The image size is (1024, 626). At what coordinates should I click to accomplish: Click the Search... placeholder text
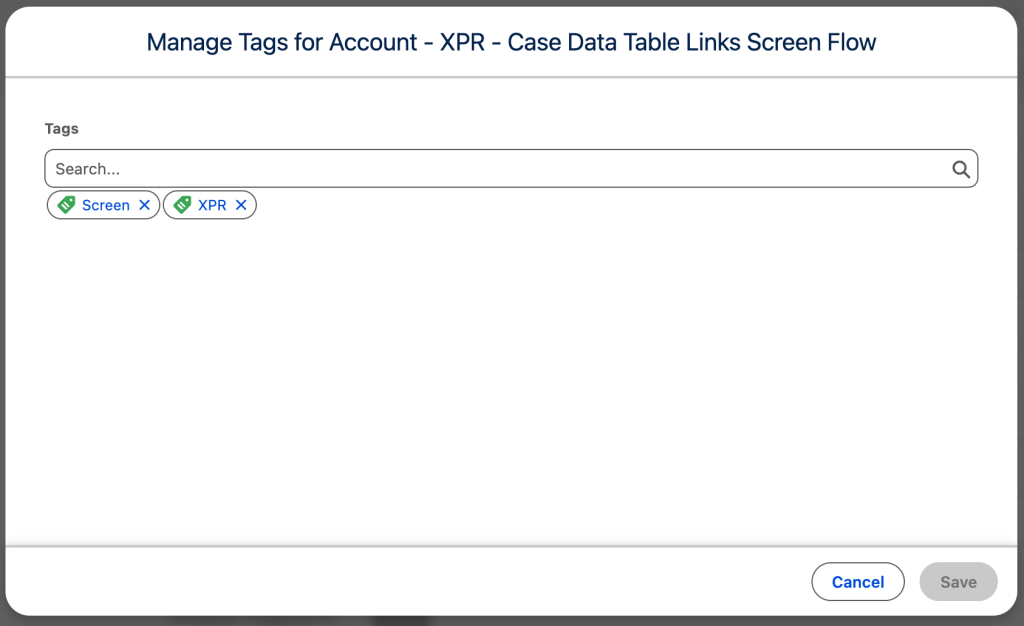pyautogui.click(x=88, y=169)
